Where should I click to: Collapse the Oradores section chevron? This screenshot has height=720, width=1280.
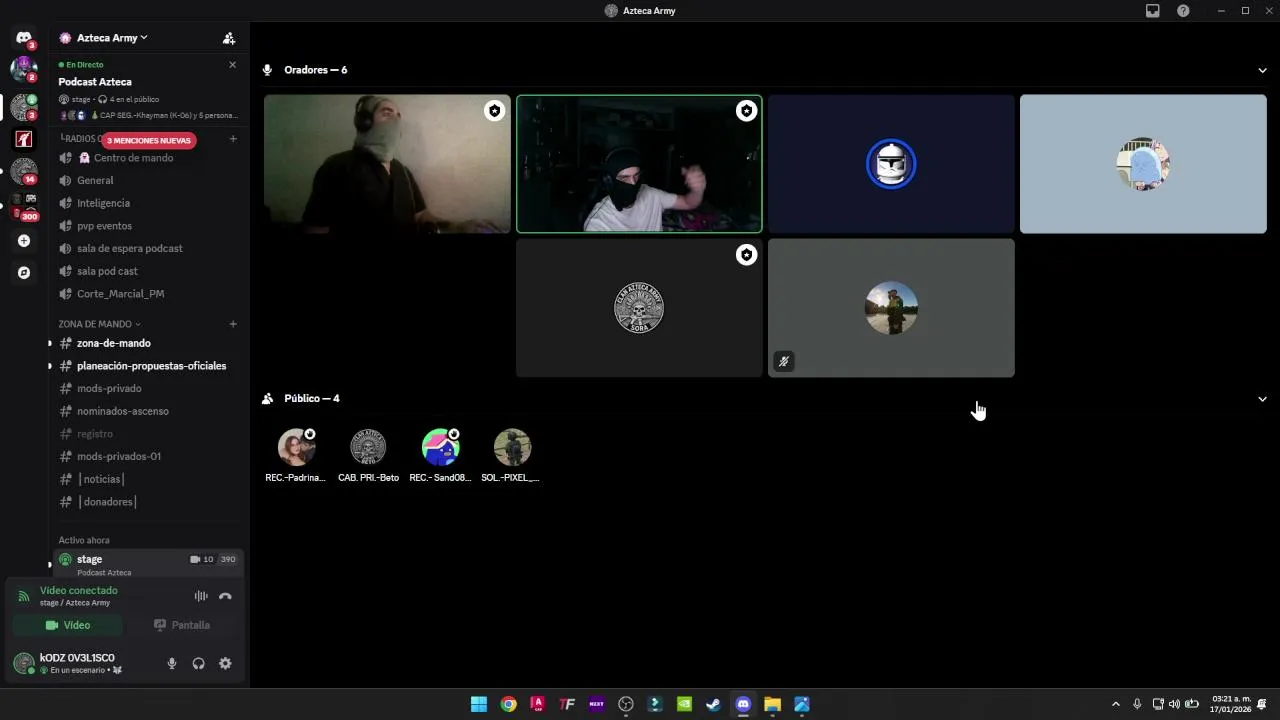click(x=1262, y=70)
